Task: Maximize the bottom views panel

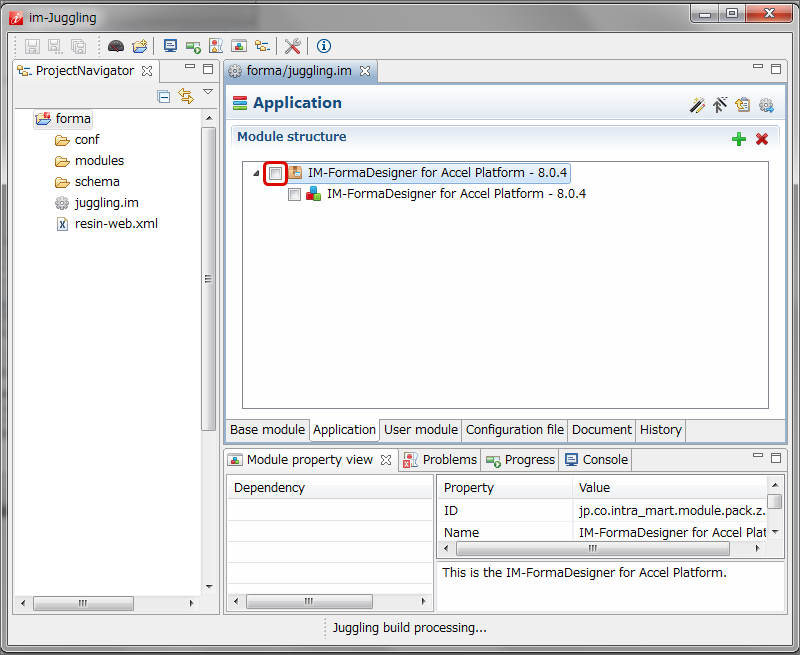Action: 776,458
